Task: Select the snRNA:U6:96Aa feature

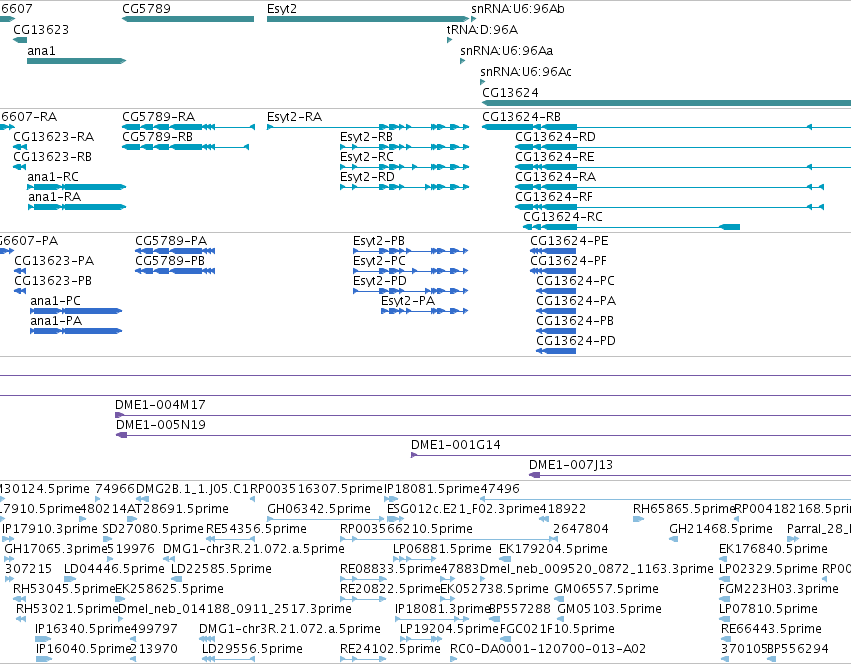Action: [x=462, y=61]
